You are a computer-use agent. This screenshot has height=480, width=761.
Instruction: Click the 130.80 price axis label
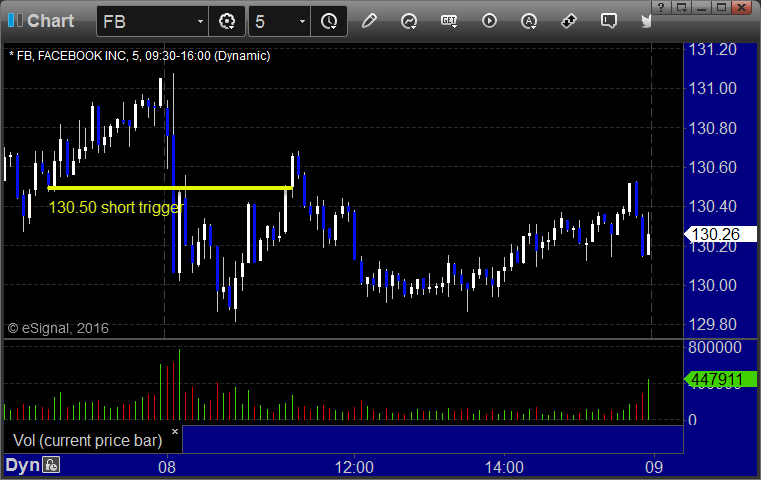click(x=712, y=128)
